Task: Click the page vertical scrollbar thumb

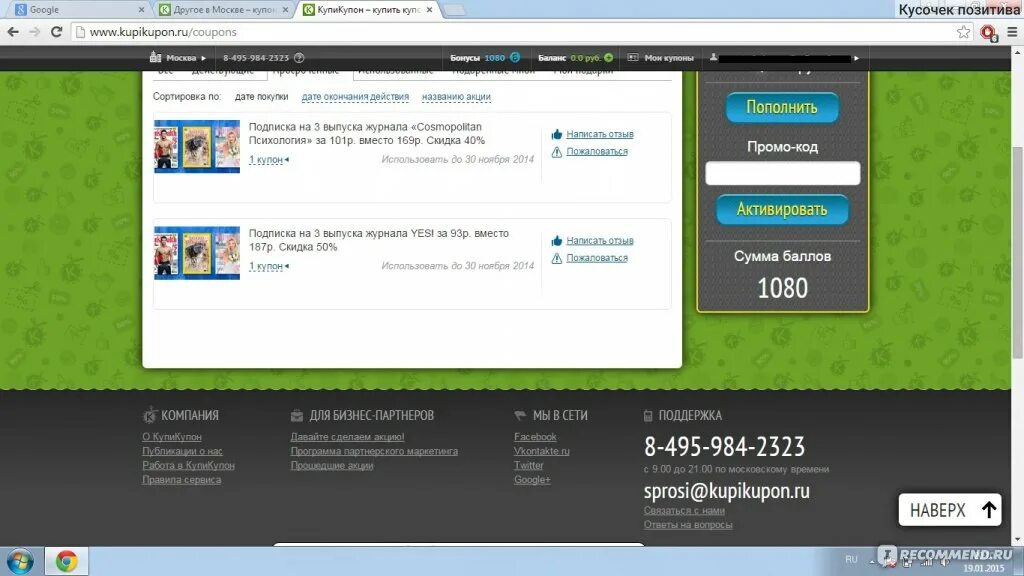Action: point(1017,251)
